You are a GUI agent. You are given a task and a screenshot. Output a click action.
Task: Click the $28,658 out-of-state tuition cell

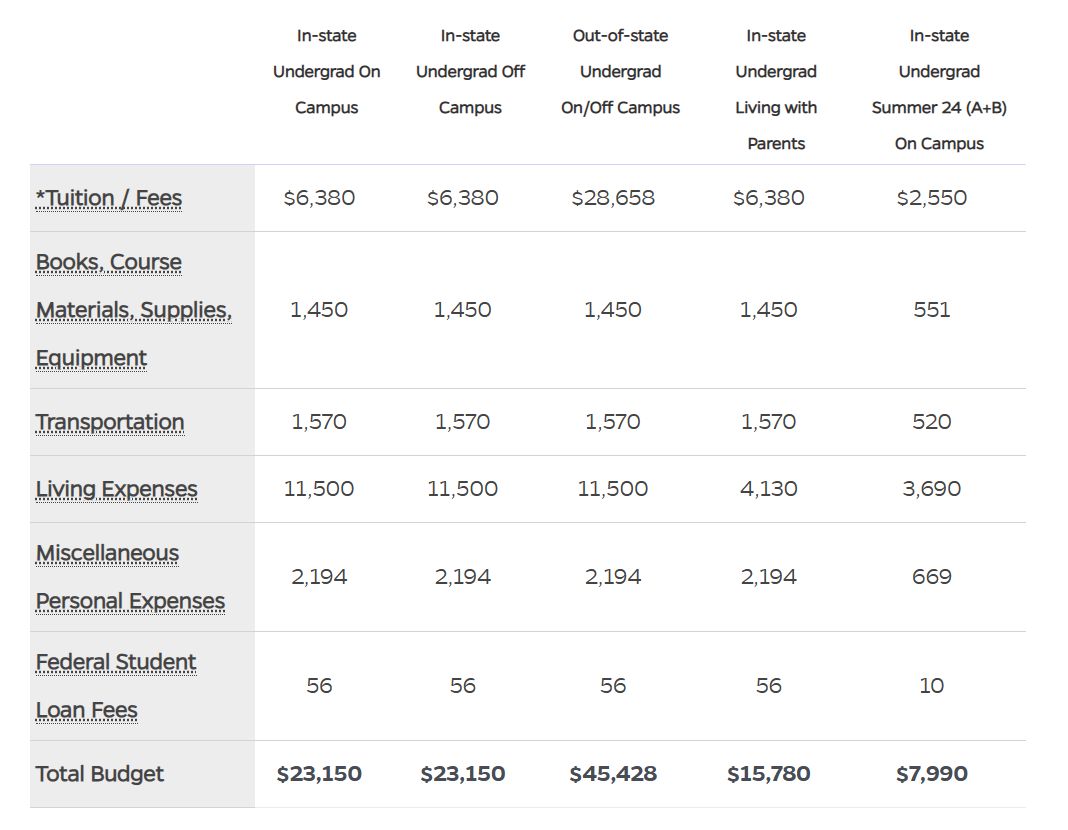click(x=613, y=198)
